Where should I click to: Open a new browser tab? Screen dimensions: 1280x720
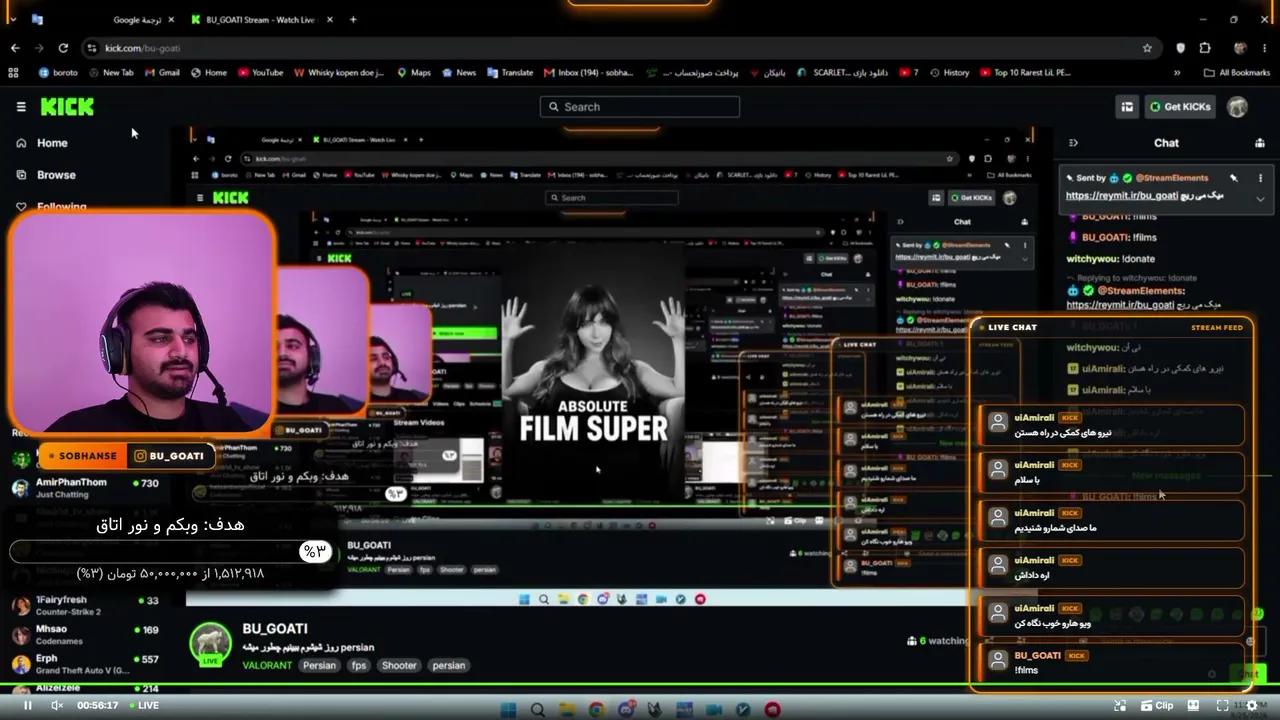point(353,19)
